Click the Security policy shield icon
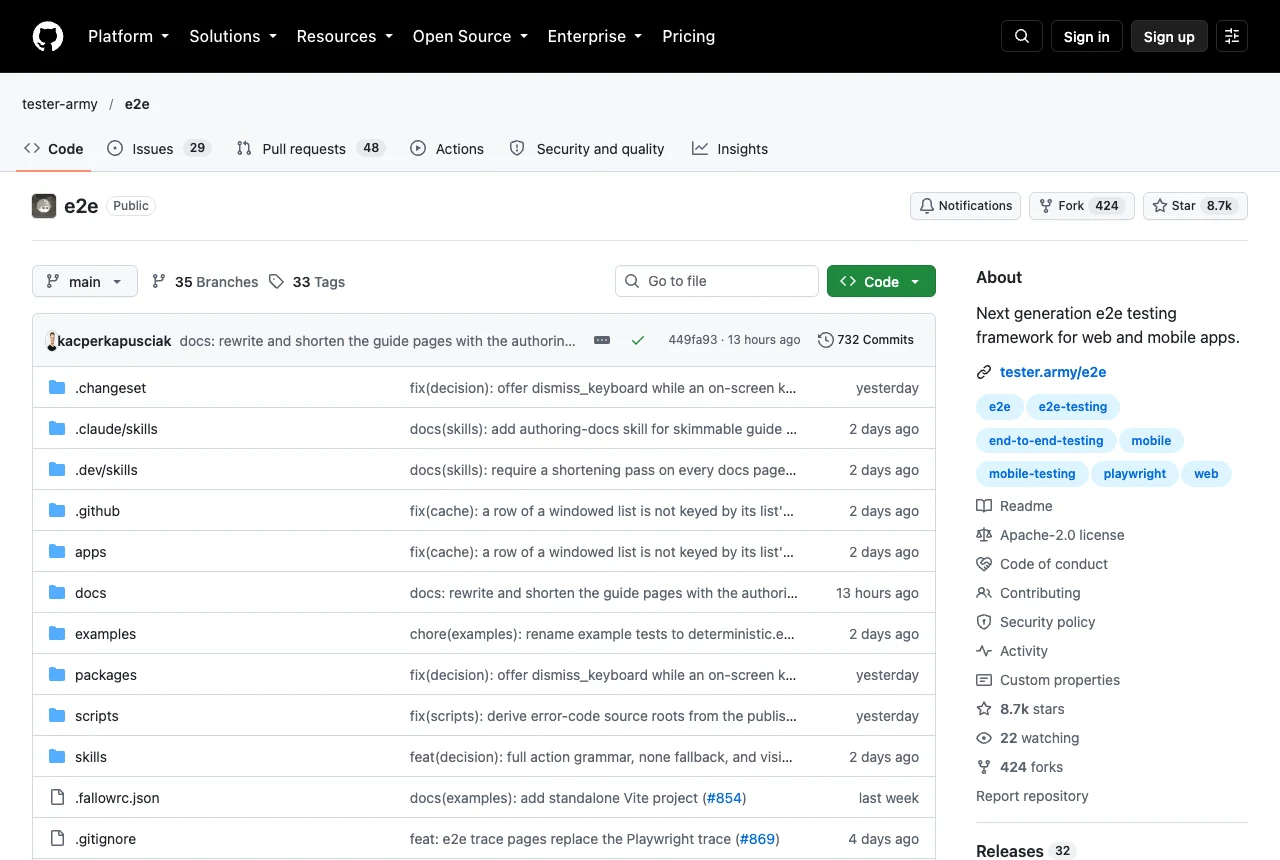1280x860 pixels. pyautogui.click(x=984, y=622)
